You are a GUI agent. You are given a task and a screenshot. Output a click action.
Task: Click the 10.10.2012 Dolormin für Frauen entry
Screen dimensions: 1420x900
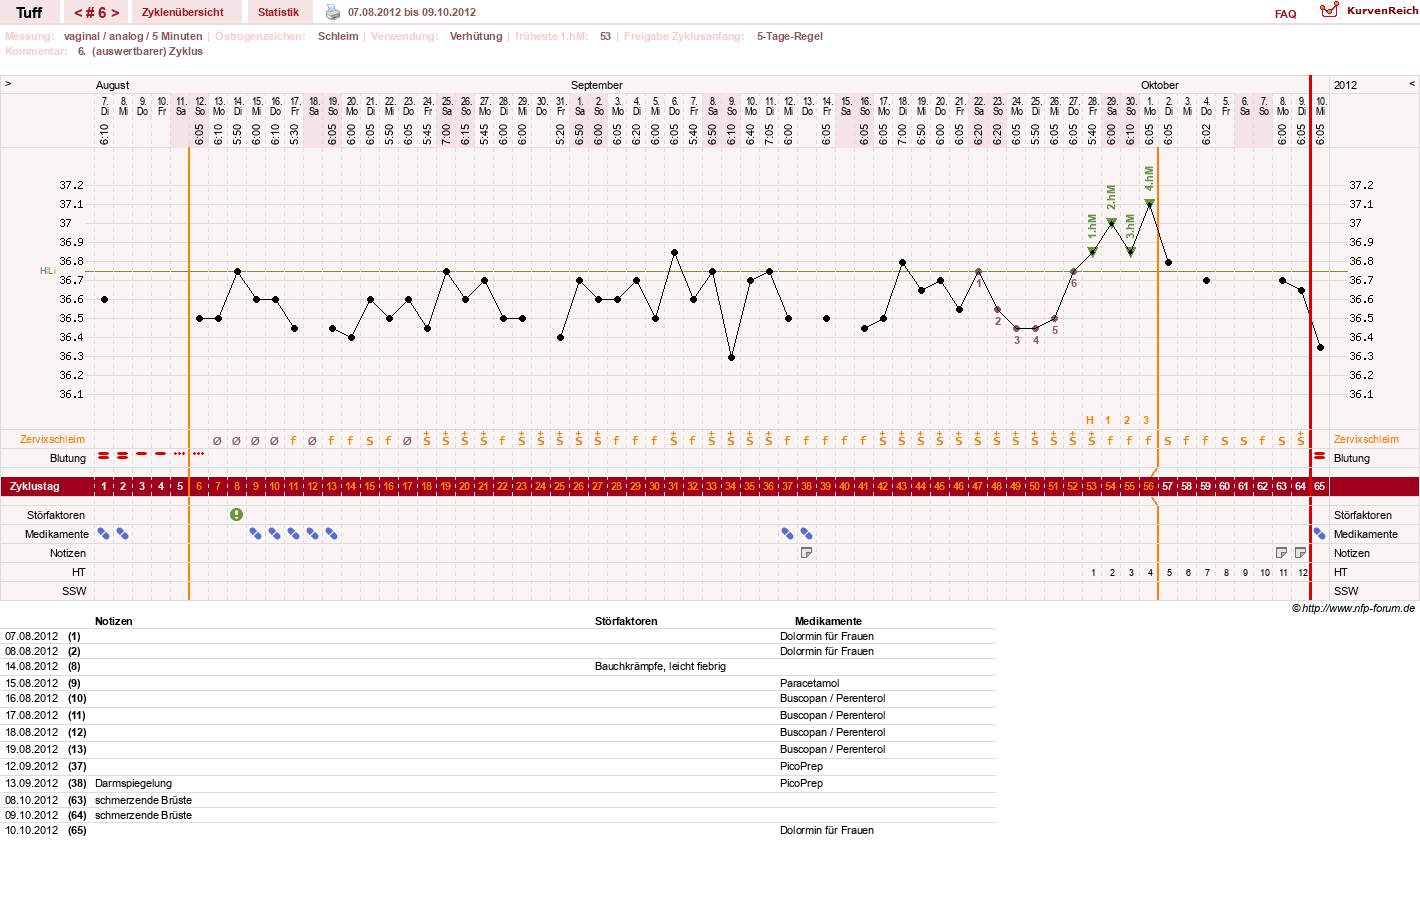point(826,830)
